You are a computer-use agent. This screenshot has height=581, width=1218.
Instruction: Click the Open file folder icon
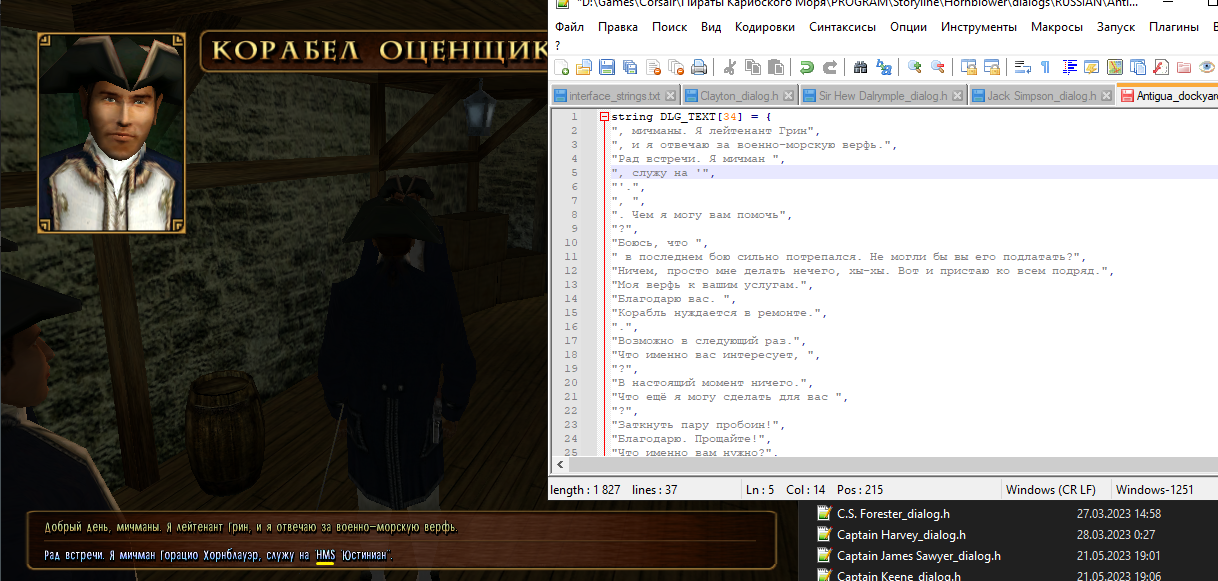[585, 68]
